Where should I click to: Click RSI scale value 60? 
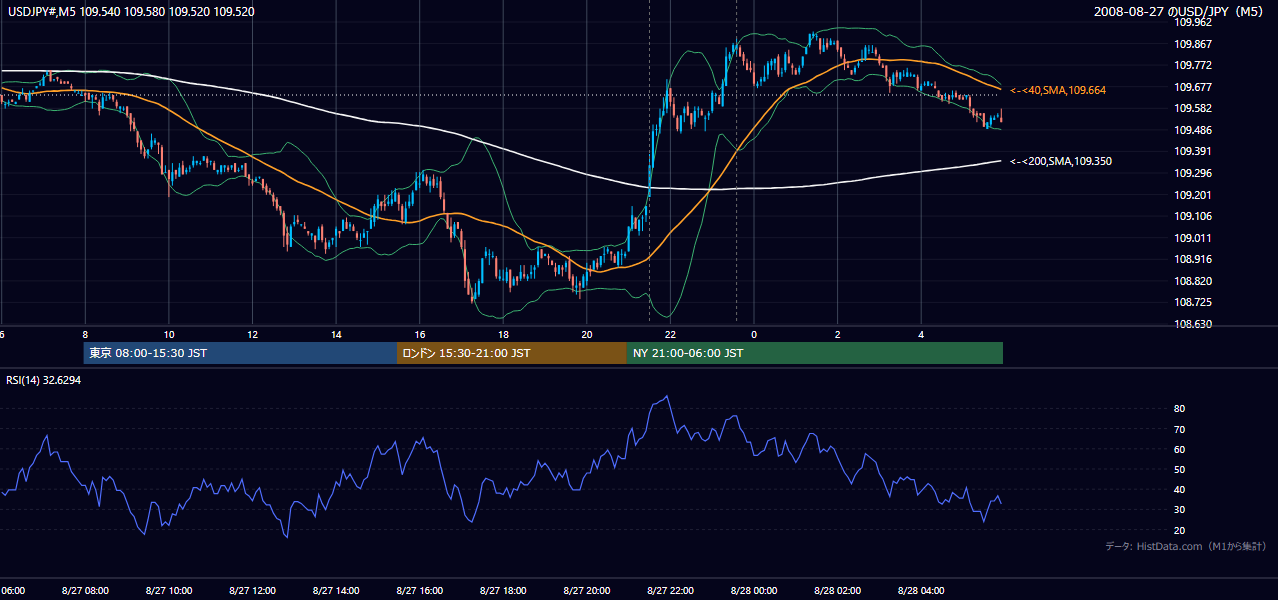click(1180, 449)
